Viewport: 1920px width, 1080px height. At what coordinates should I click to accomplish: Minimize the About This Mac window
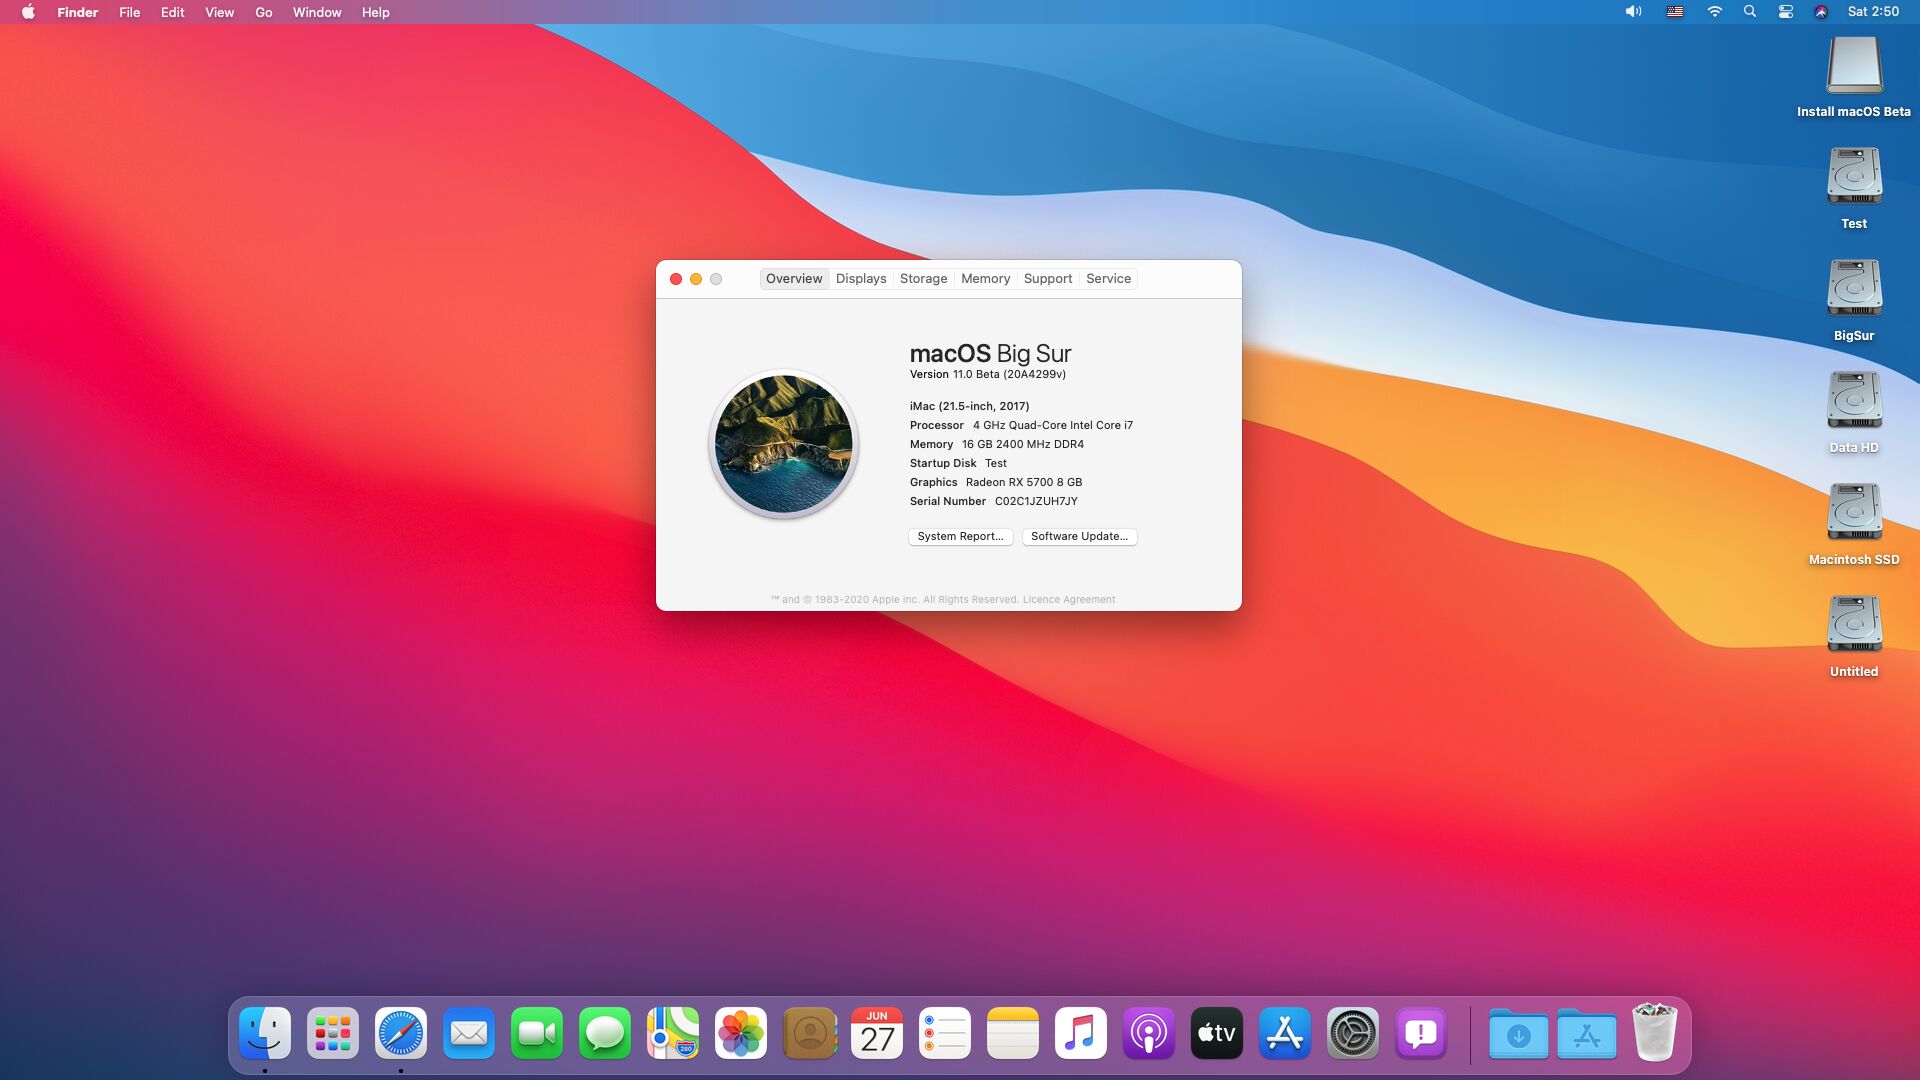click(x=696, y=279)
